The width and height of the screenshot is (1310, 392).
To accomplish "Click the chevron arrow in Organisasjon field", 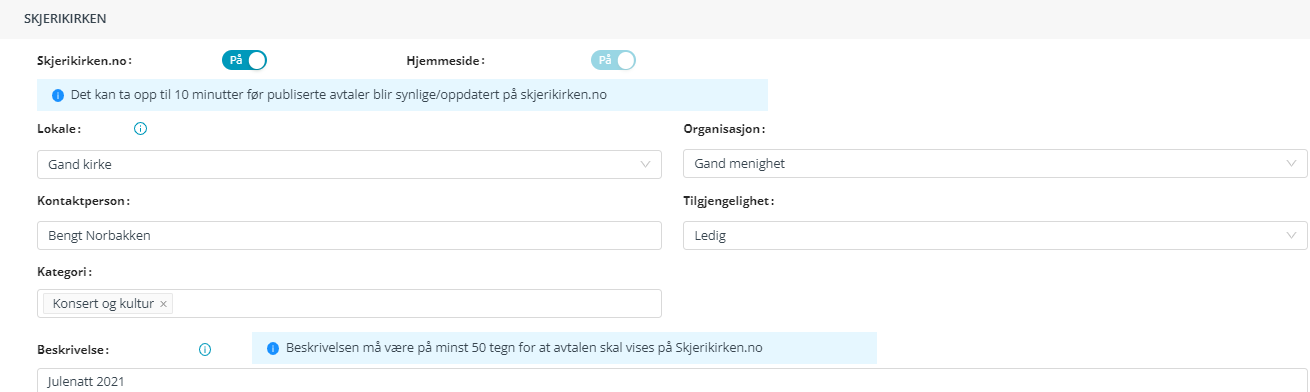I will tap(1291, 164).
